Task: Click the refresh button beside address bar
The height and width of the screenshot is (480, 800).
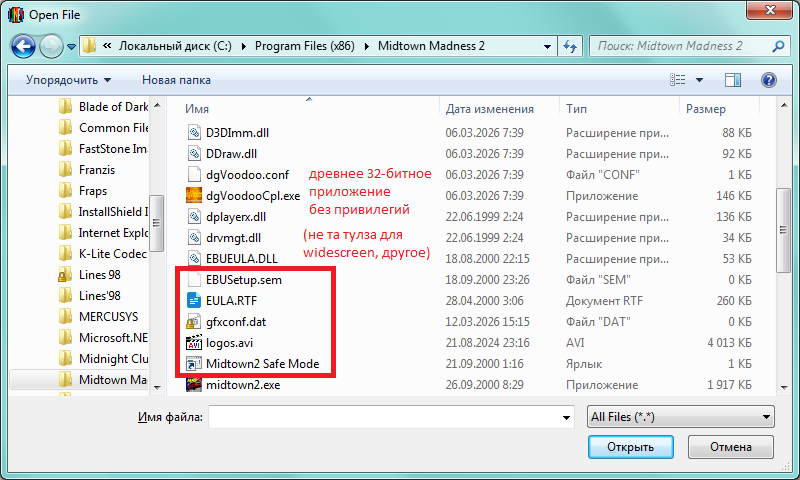Action: pos(570,46)
